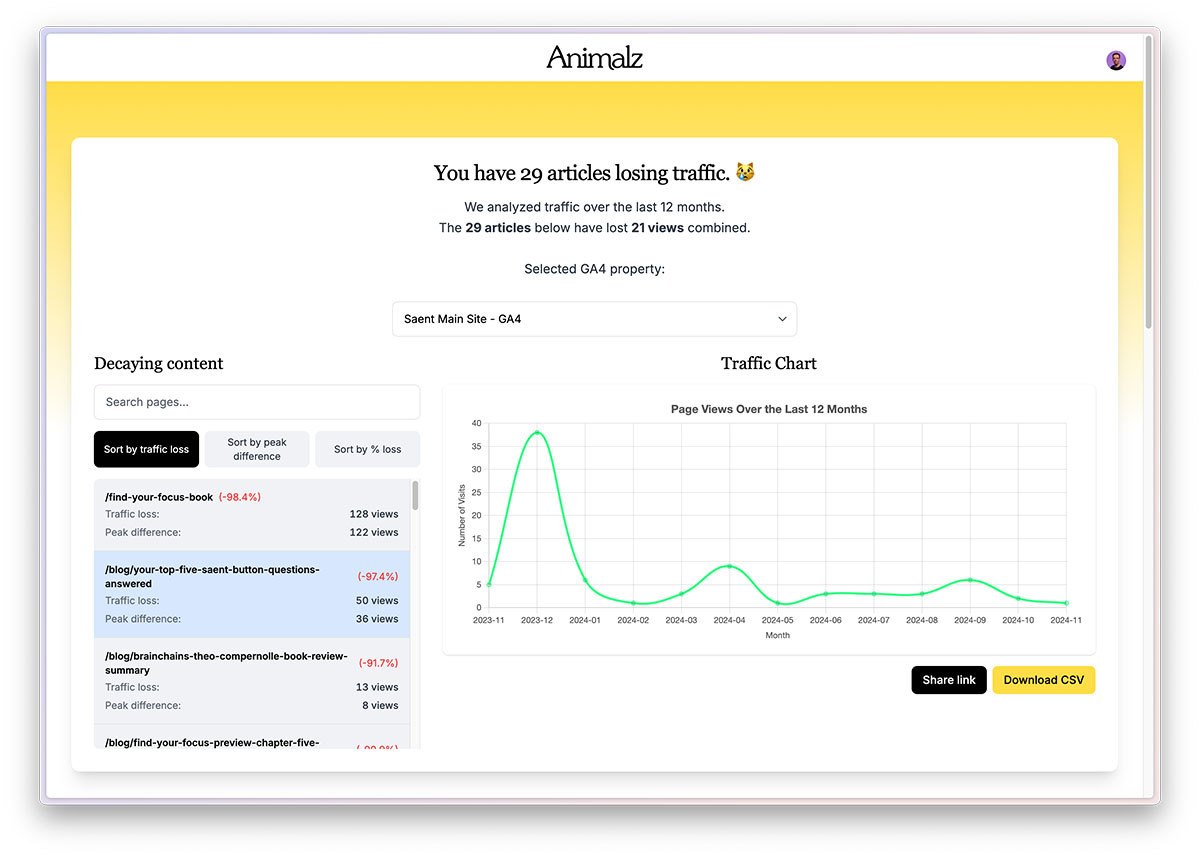1200x857 pixels.
Task: Open the Saent Main Site GA4 dropdown
Action: (x=593, y=319)
